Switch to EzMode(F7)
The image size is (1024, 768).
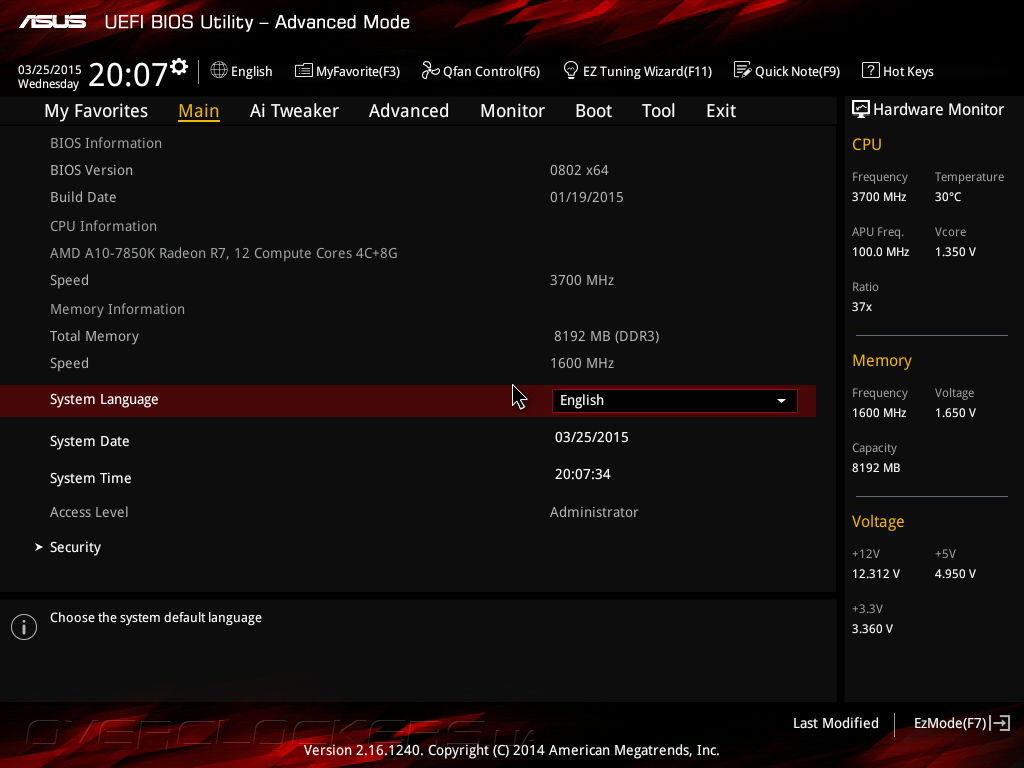[961, 723]
